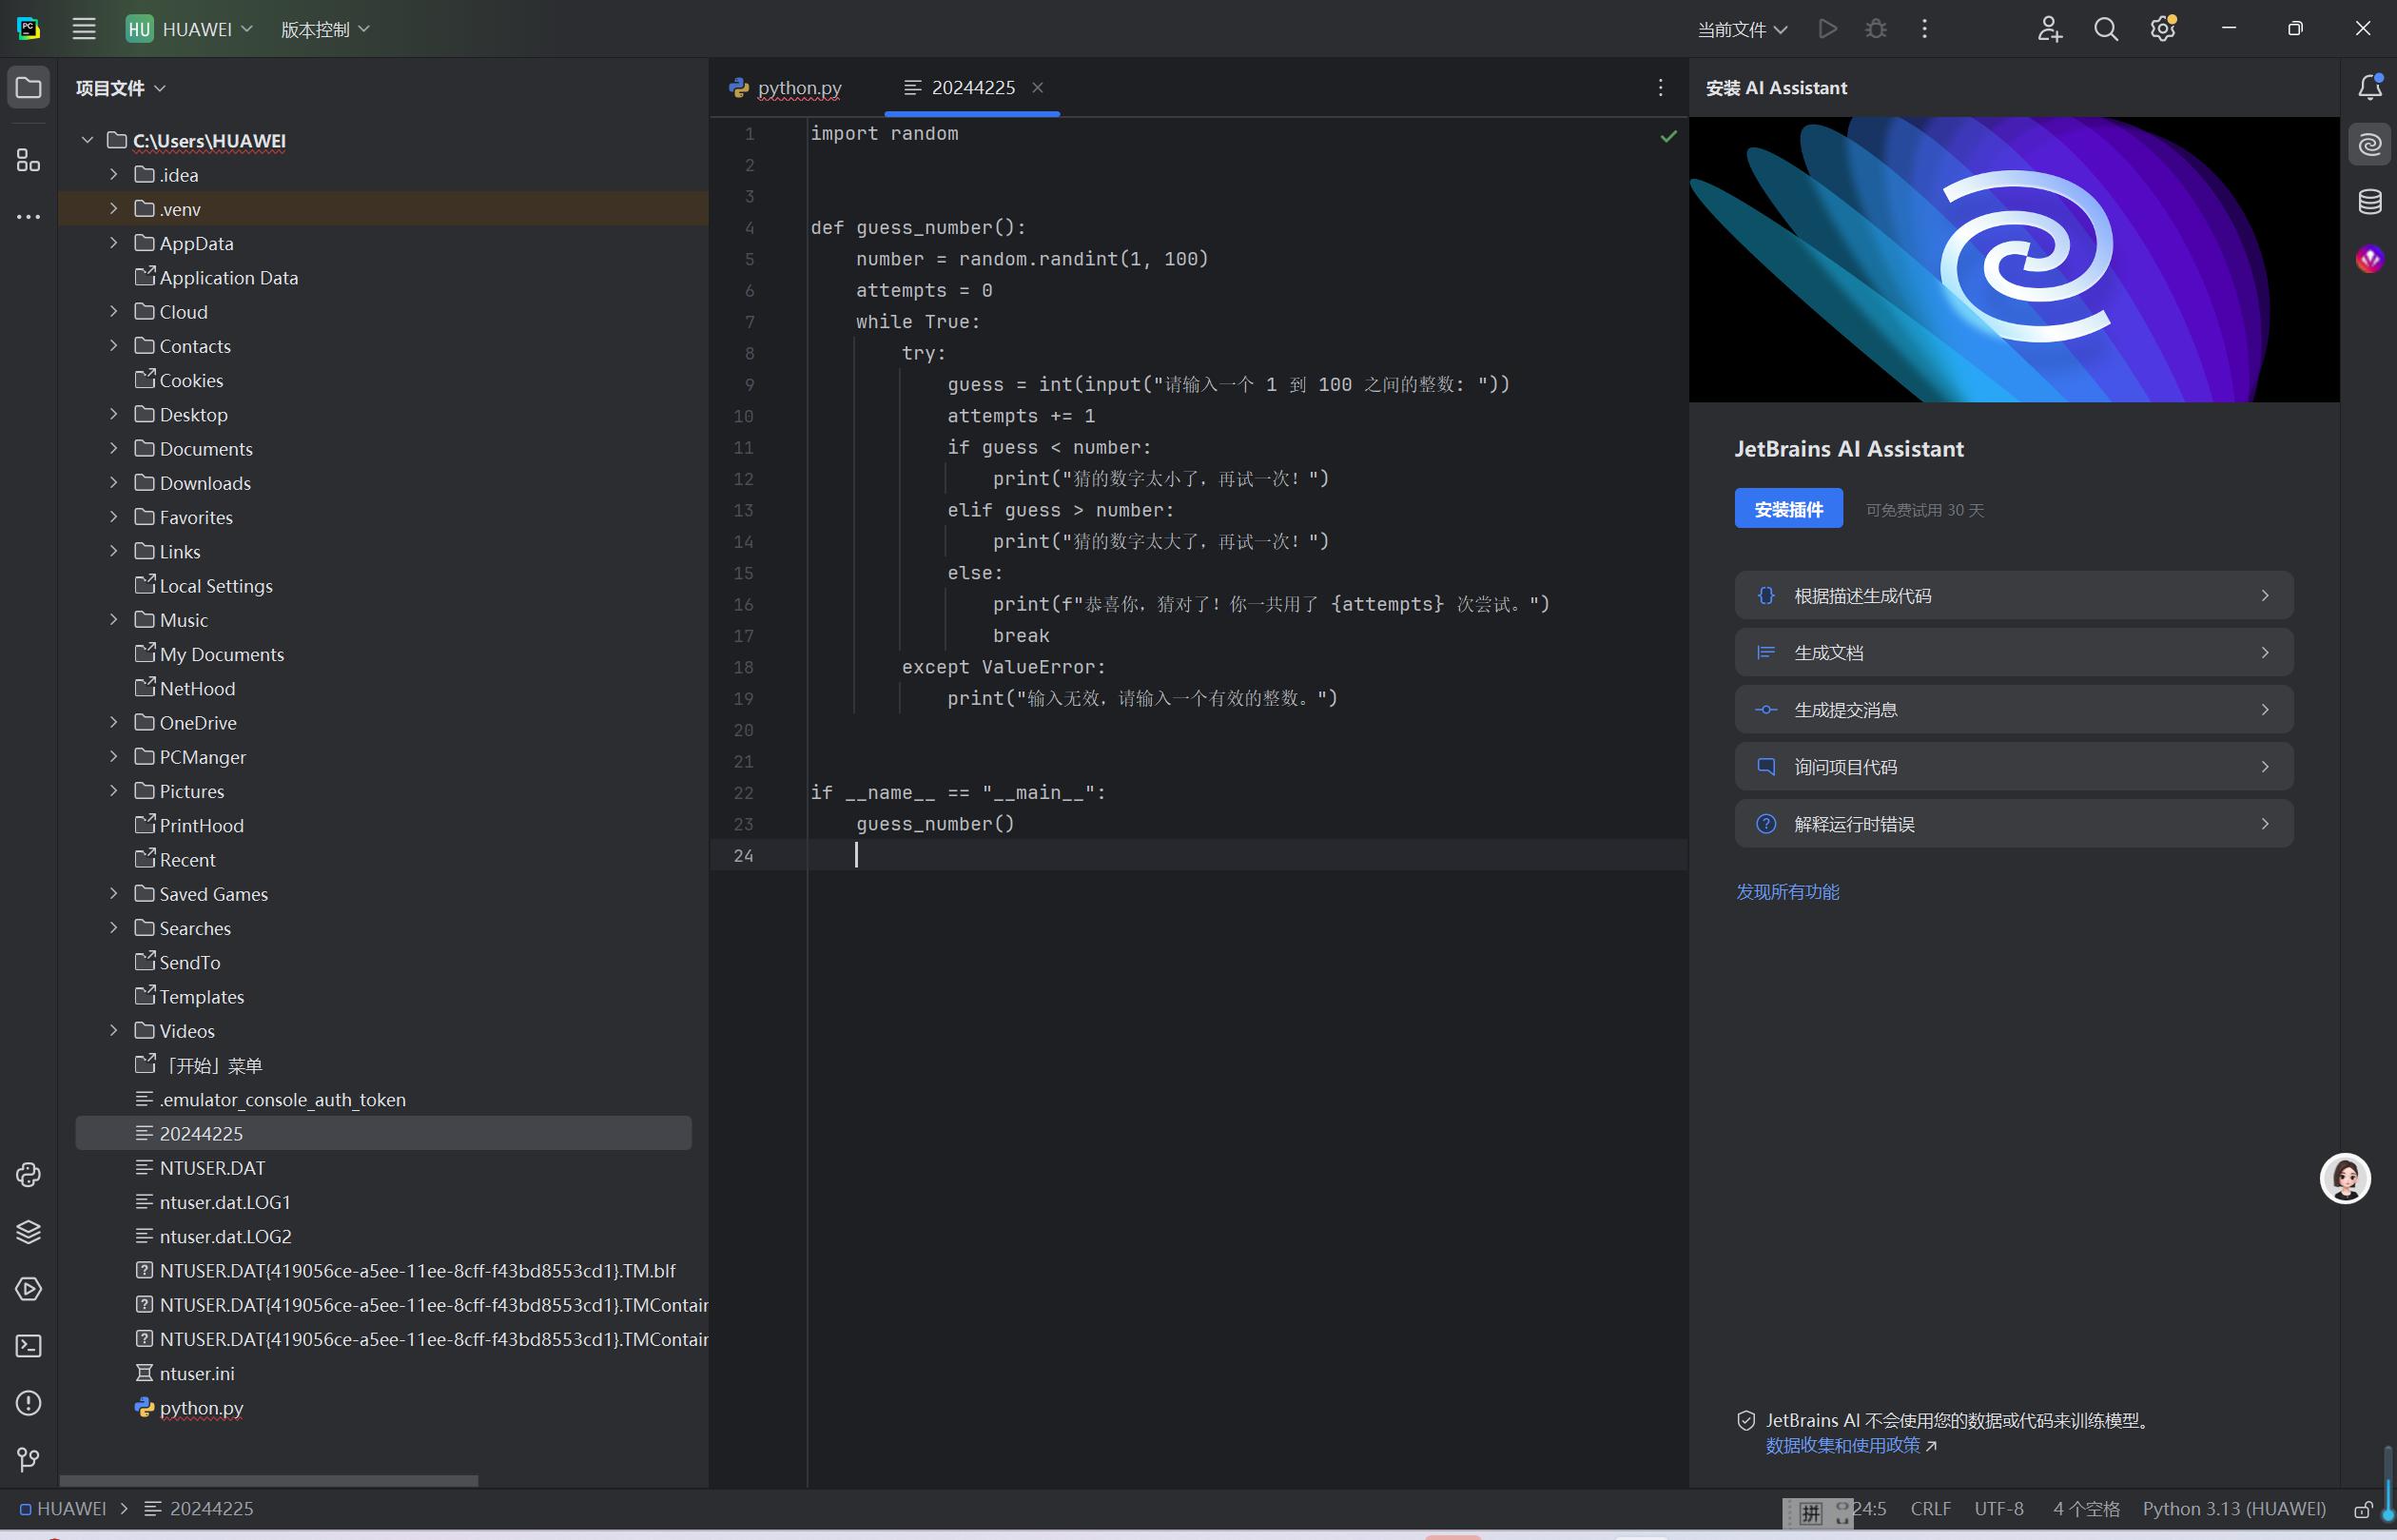Open the 发现所有功能 link
The image size is (2397, 1540).
pos(1786,891)
